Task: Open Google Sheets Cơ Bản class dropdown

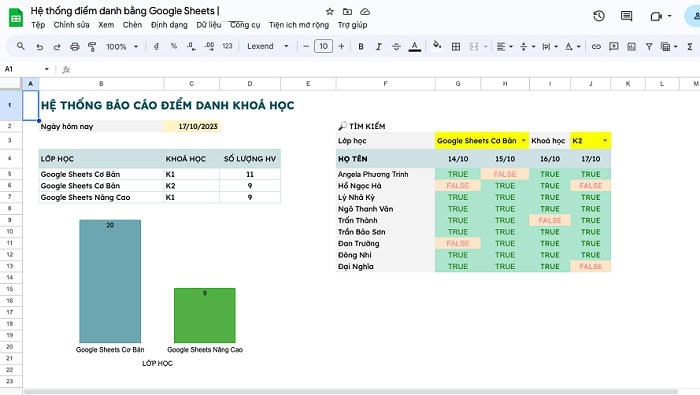Action: tap(523, 141)
